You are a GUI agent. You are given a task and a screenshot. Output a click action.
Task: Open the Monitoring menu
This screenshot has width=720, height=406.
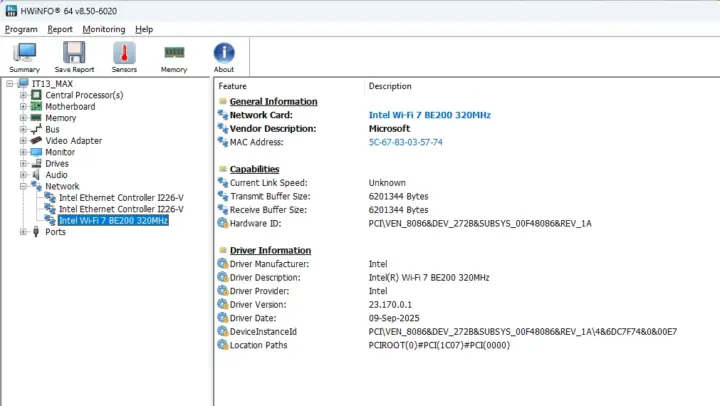click(104, 29)
